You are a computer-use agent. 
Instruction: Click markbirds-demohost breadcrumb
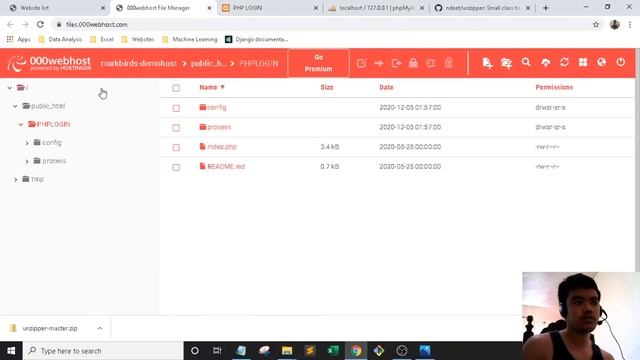[139, 63]
